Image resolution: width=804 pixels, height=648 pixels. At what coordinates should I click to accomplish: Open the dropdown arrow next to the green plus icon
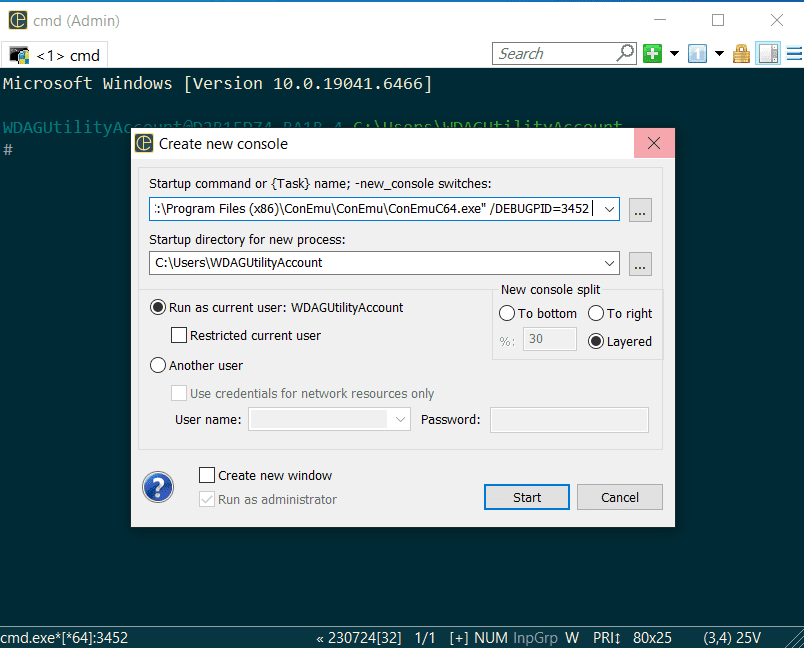(674, 53)
